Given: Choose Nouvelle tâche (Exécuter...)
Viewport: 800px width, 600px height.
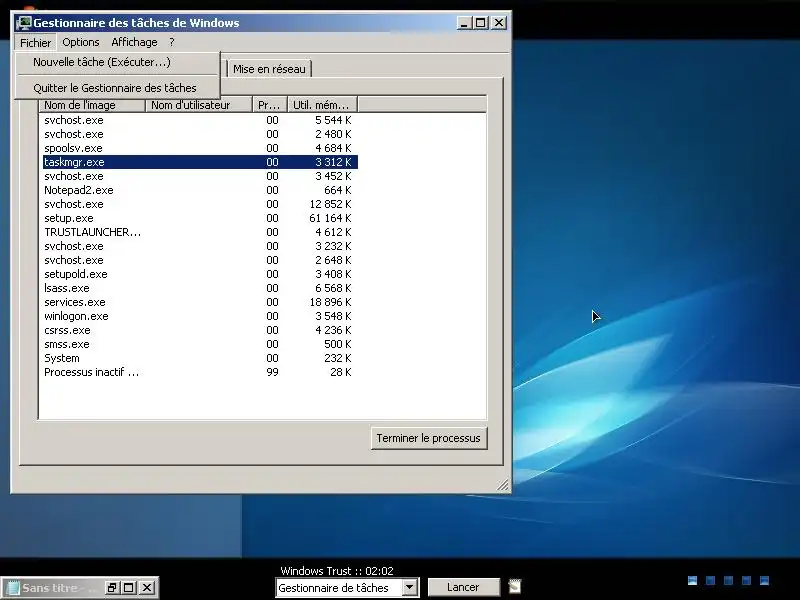Looking at the screenshot, I should tap(118, 62).
